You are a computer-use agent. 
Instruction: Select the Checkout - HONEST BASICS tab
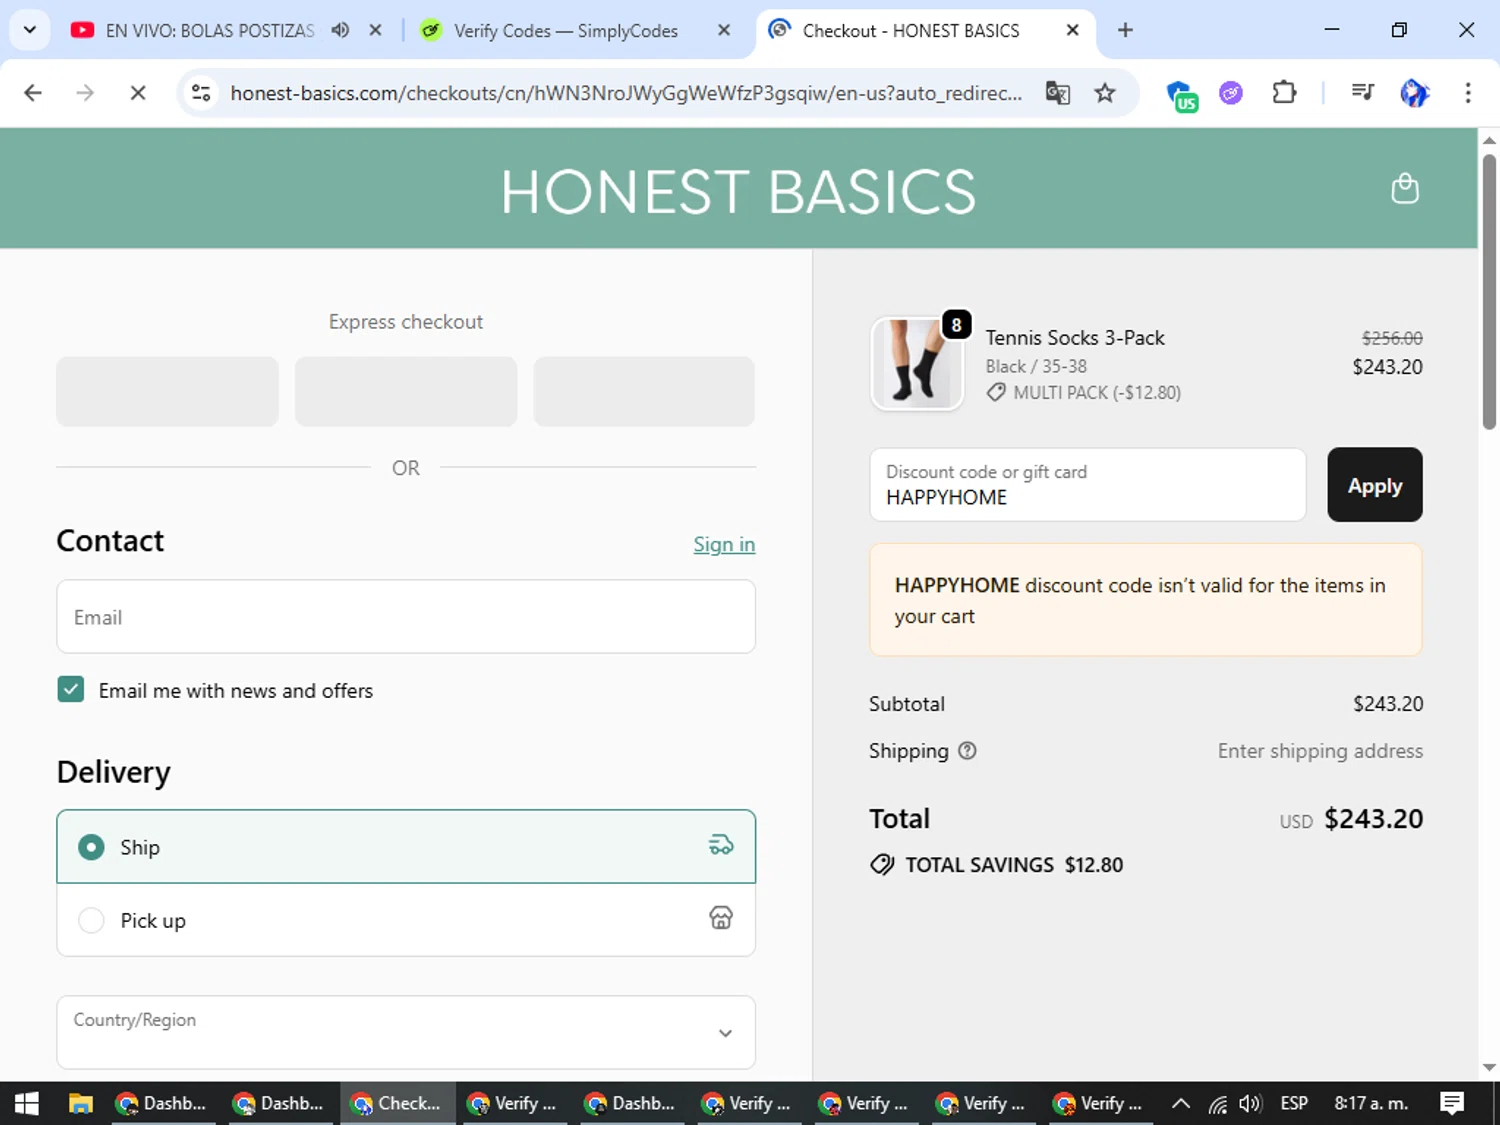click(x=911, y=31)
